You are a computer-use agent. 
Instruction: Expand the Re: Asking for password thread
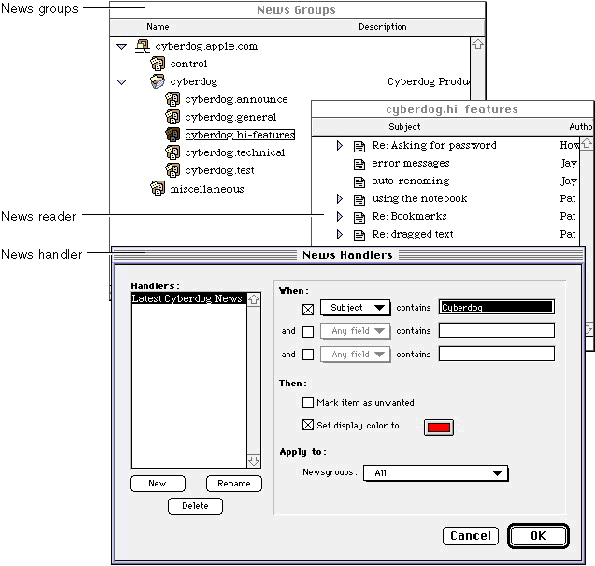coord(340,146)
